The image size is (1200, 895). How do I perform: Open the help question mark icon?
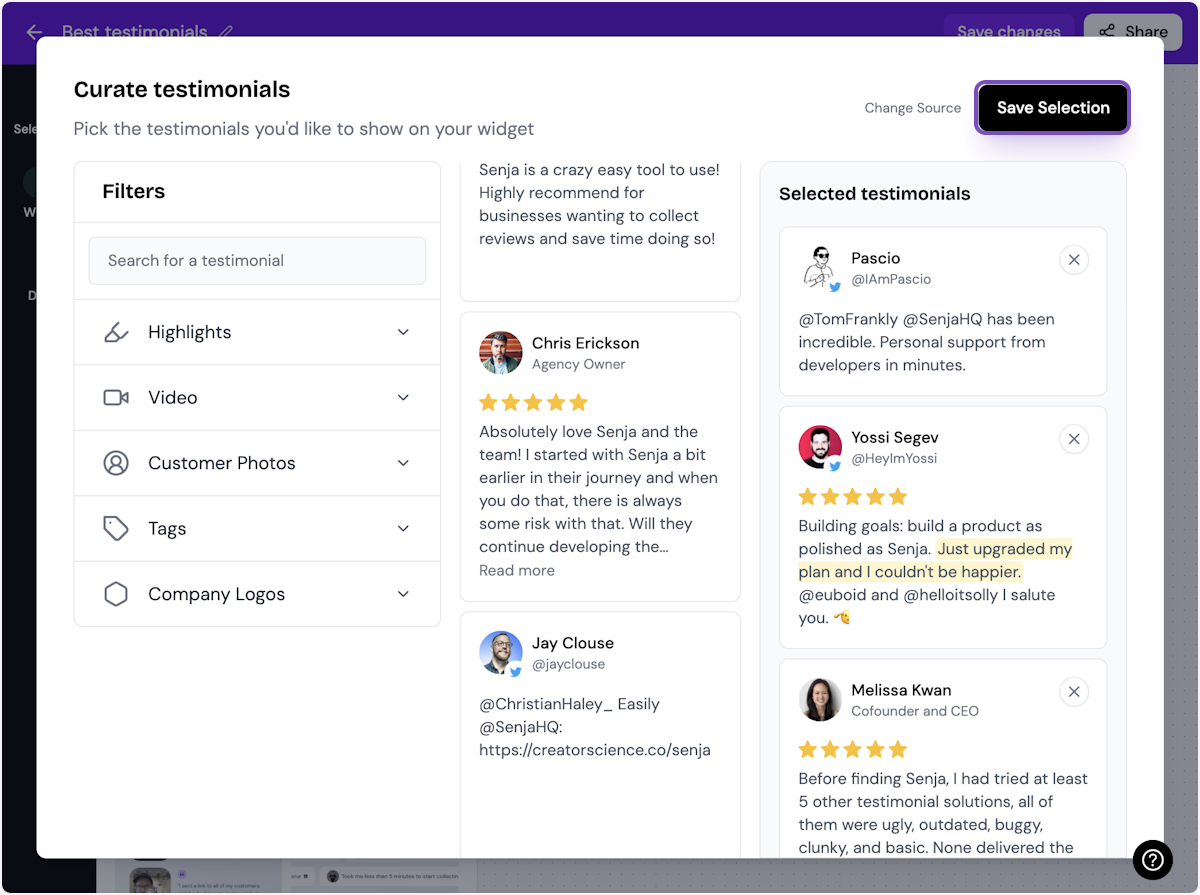click(1152, 859)
